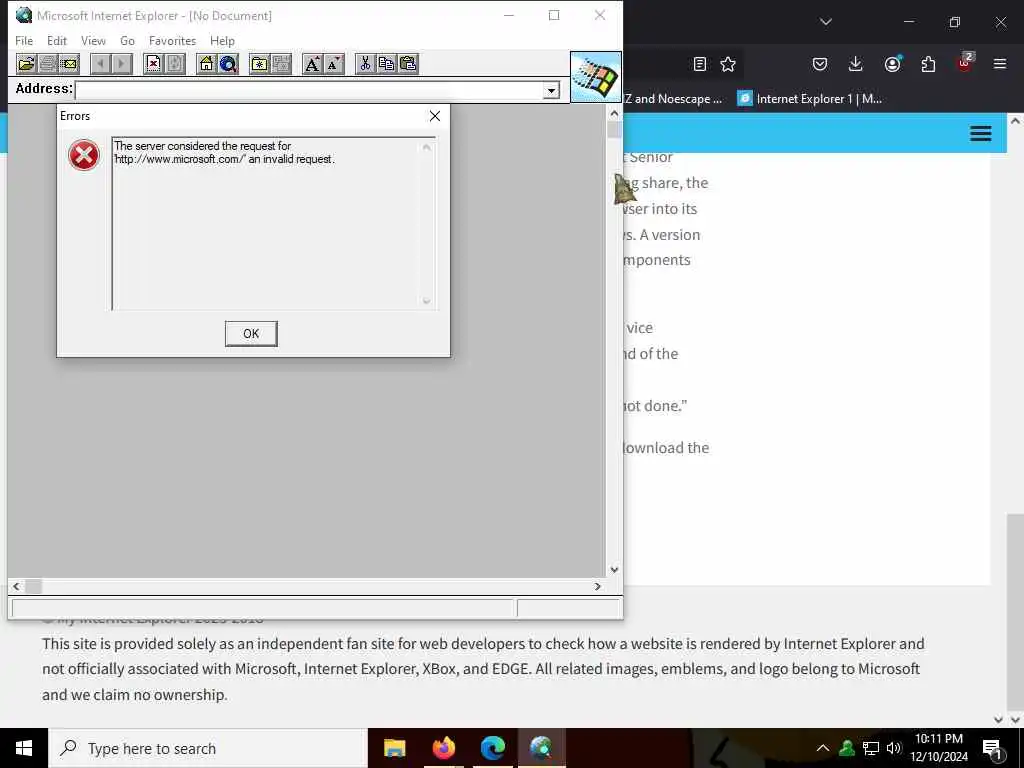Image resolution: width=1024 pixels, height=768 pixels.
Task: Open Firefox from the taskbar
Action: [443, 748]
